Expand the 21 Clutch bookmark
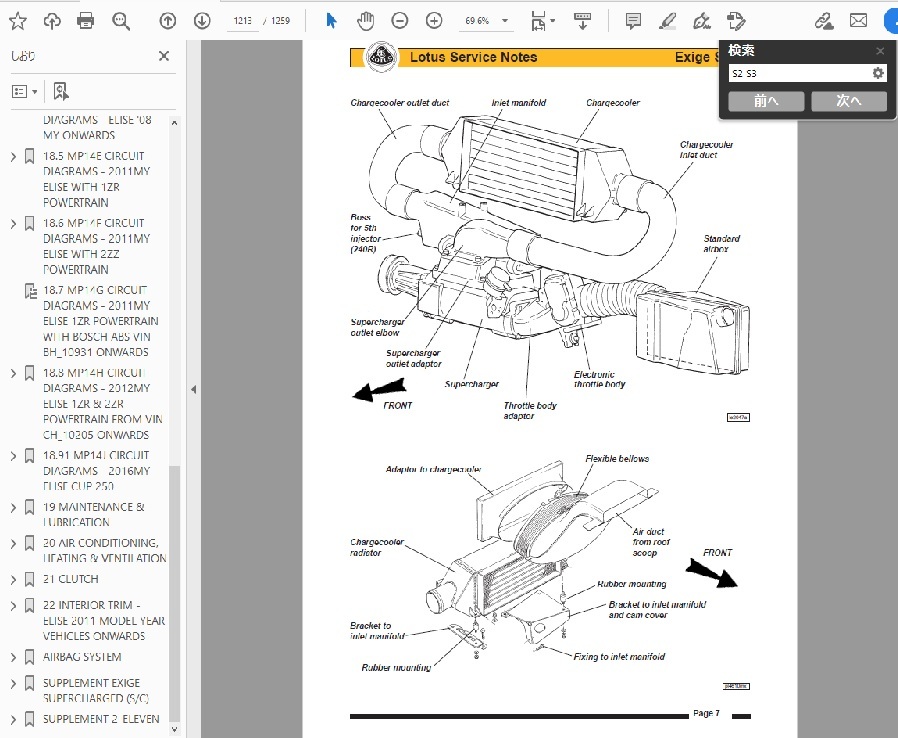Screen dimensions: 898x738 click(14, 579)
